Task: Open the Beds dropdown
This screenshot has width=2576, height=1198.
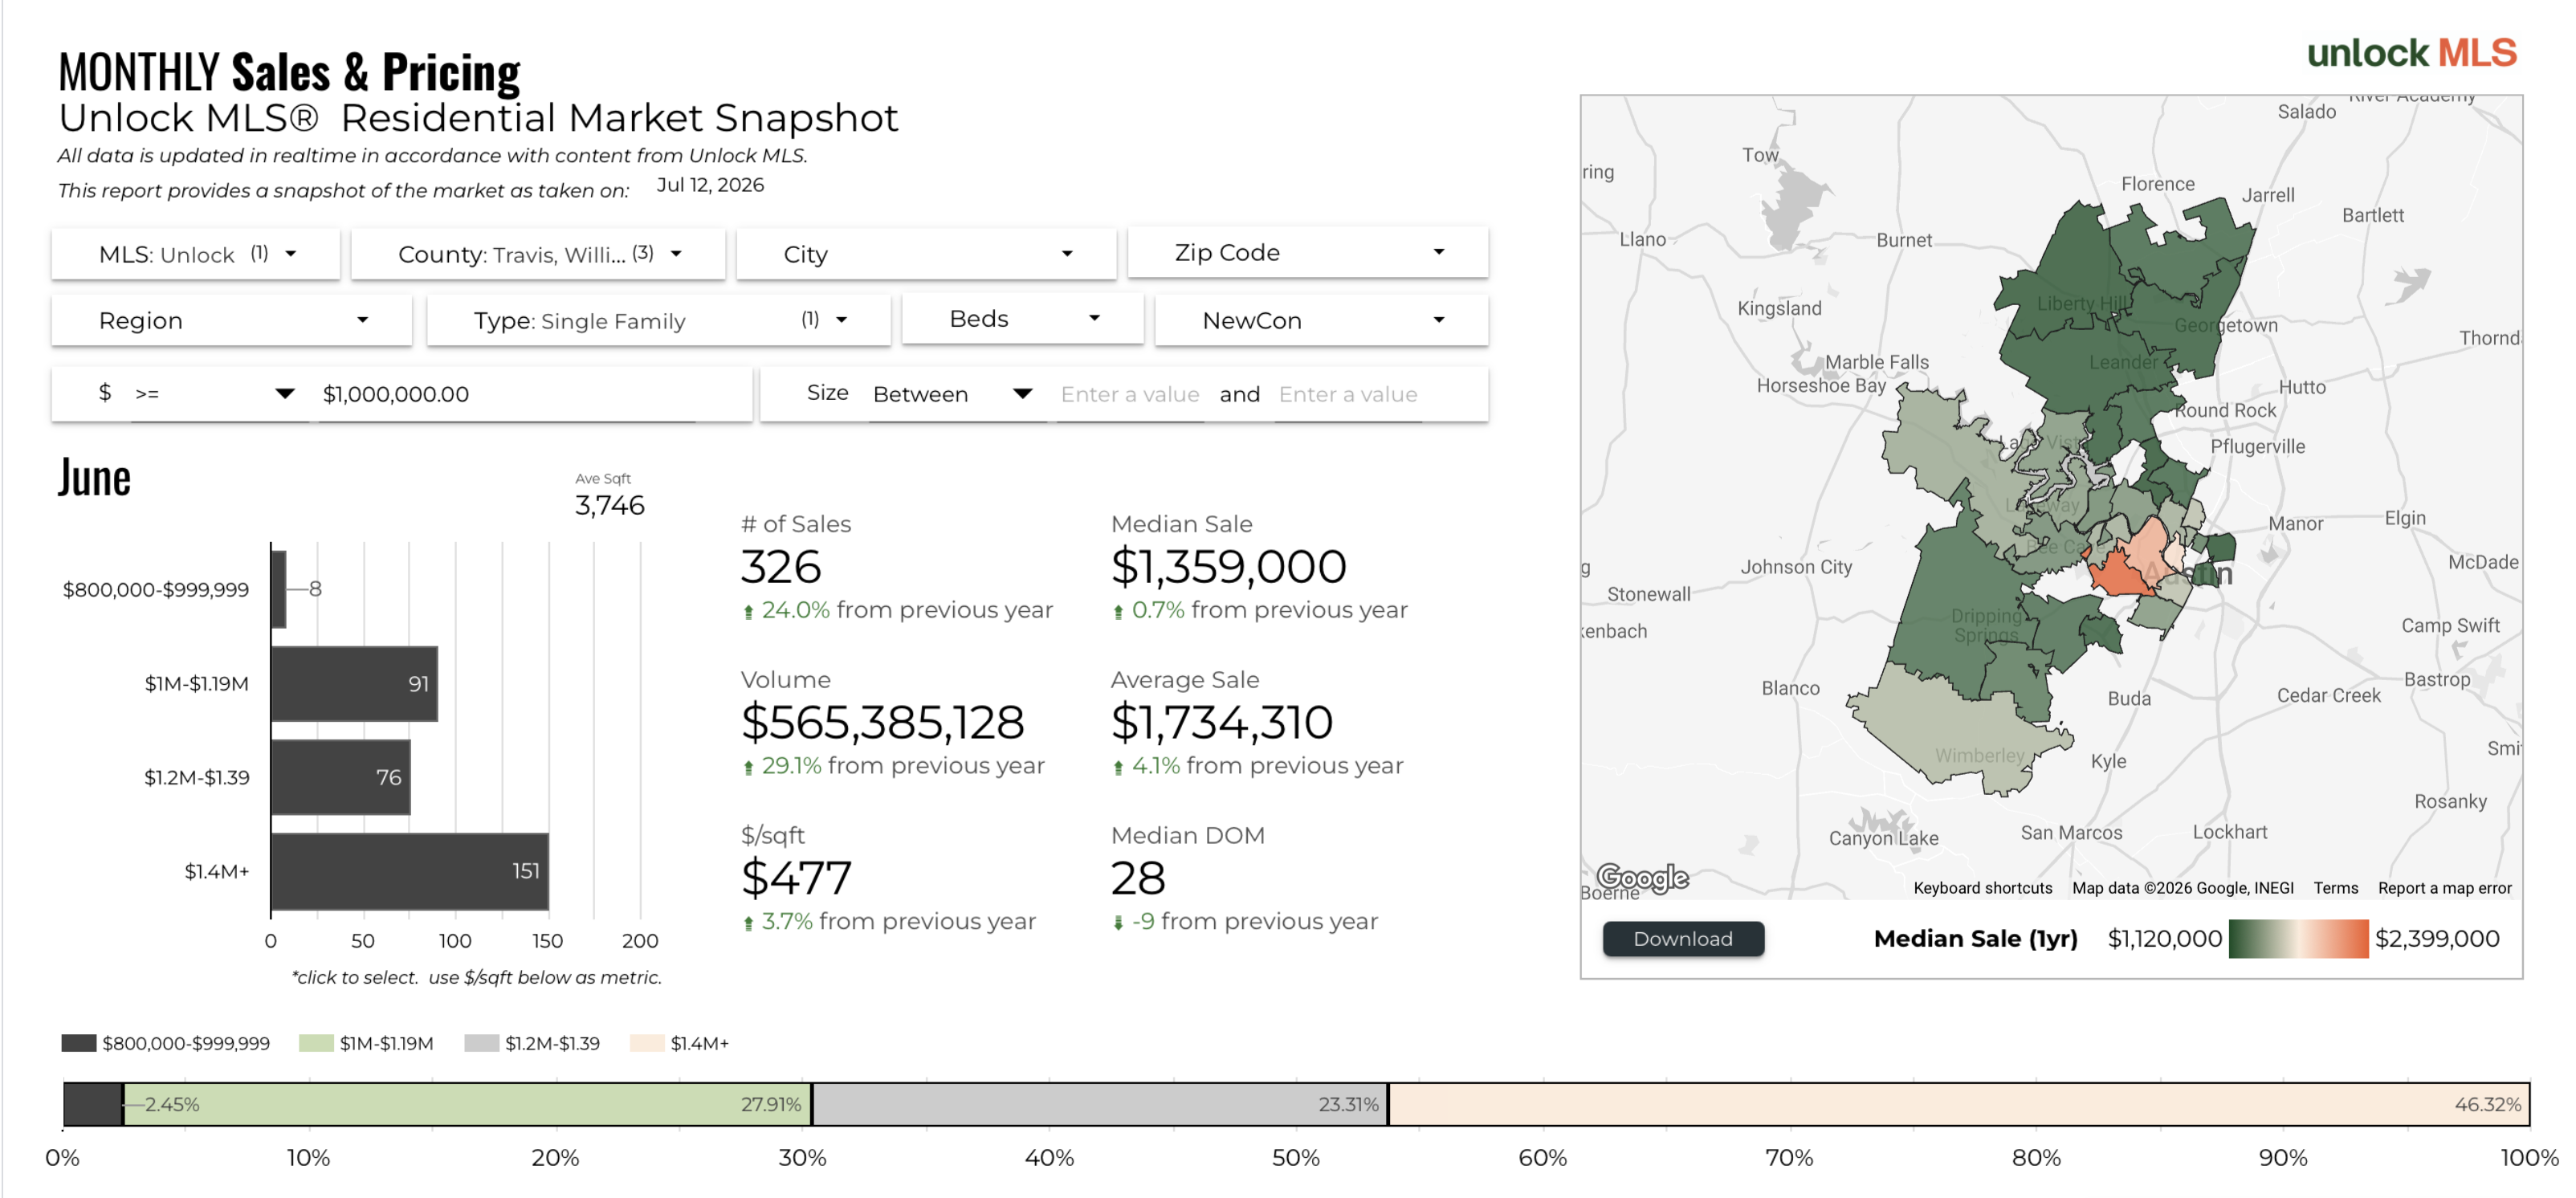Action: coord(1022,319)
